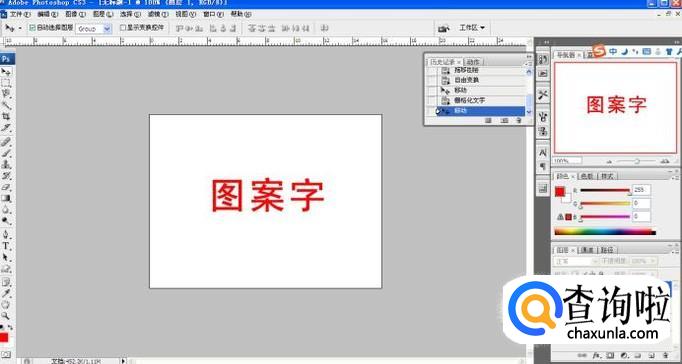Enable the 显示变换控件 checkbox
The height and width of the screenshot is (364, 682).
click(x=123, y=28)
